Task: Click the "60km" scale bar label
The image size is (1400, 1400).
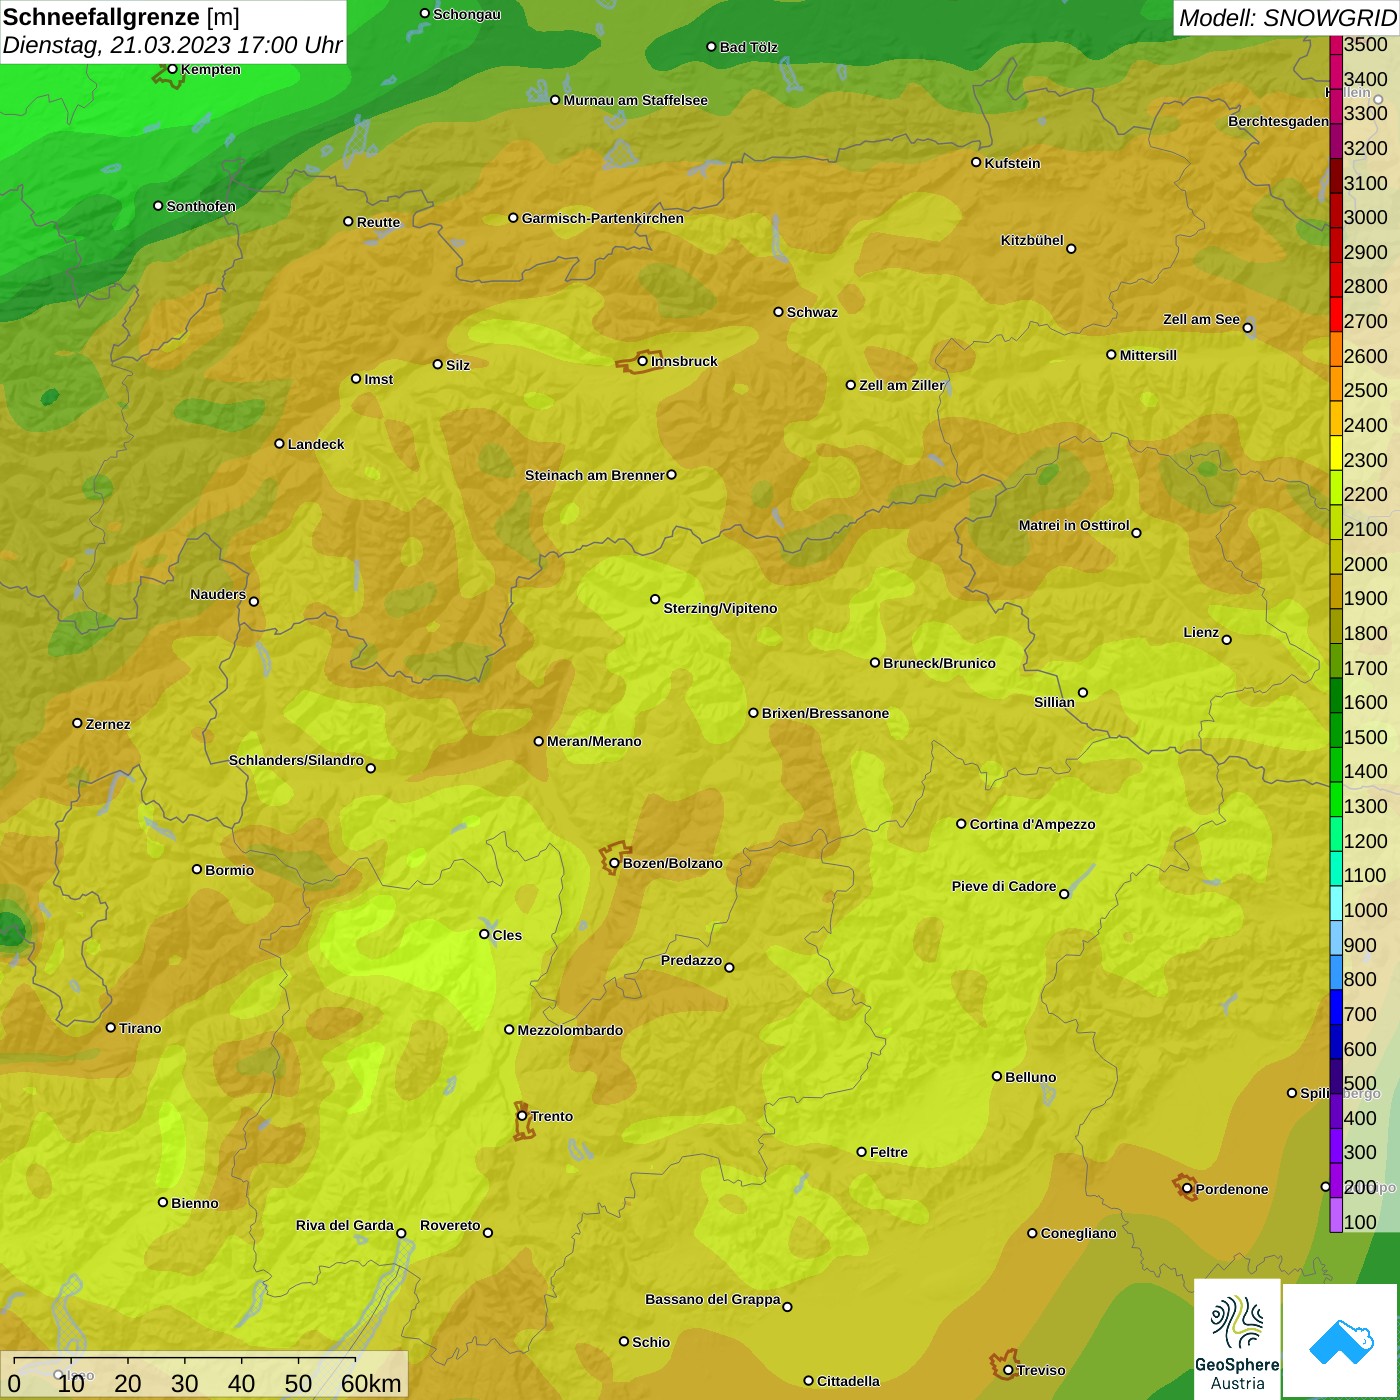Action: (x=371, y=1383)
